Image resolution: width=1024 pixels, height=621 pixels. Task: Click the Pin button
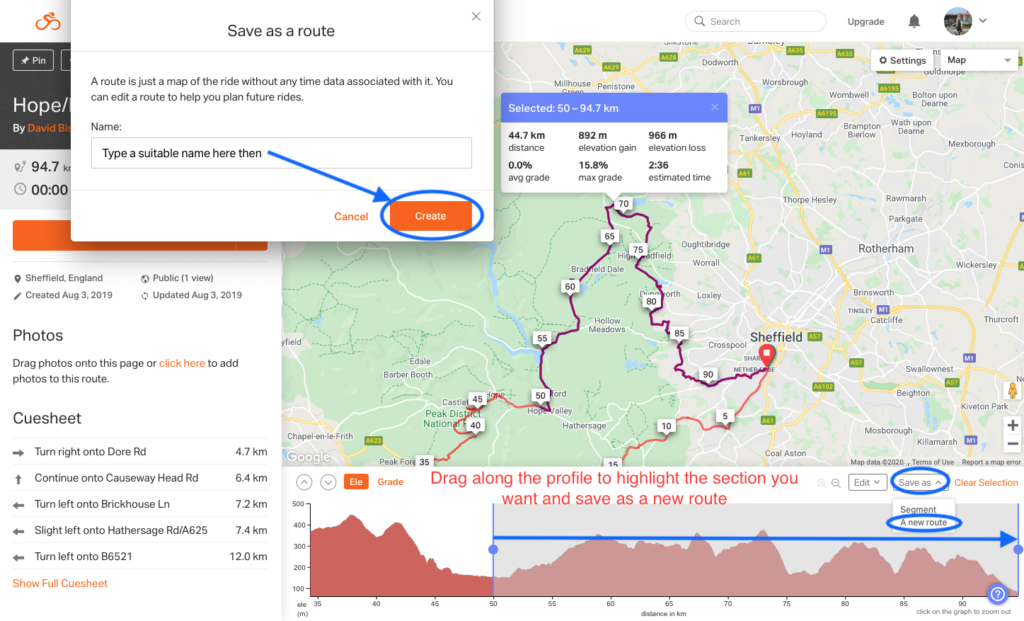[x=33, y=60]
